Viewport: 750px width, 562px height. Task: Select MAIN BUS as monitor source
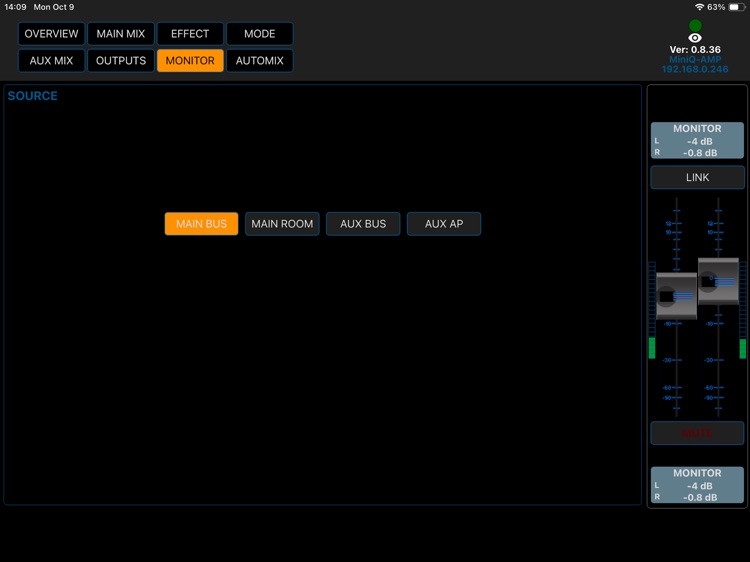[x=201, y=224]
